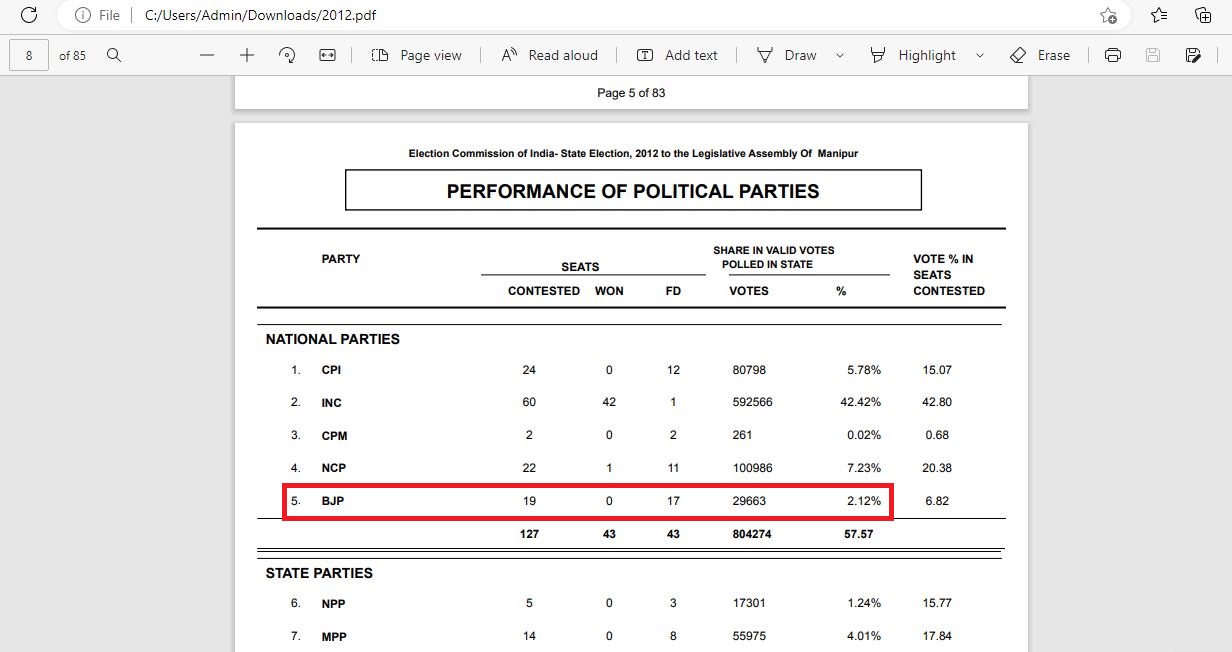Rotate the PDF page

[x=287, y=55]
